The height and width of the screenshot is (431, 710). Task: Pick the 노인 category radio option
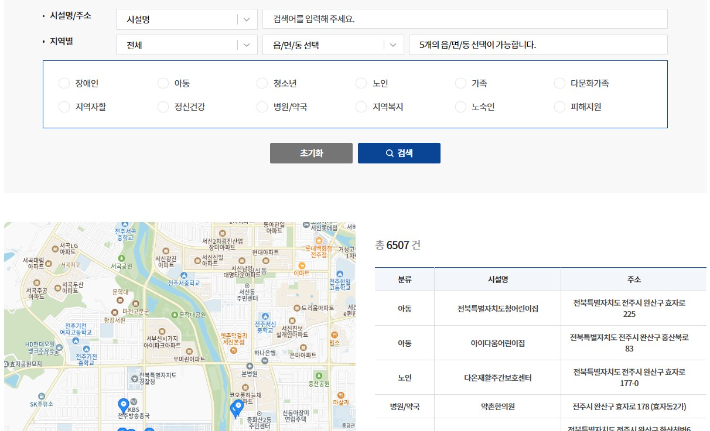pyautogui.click(x=361, y=83)
